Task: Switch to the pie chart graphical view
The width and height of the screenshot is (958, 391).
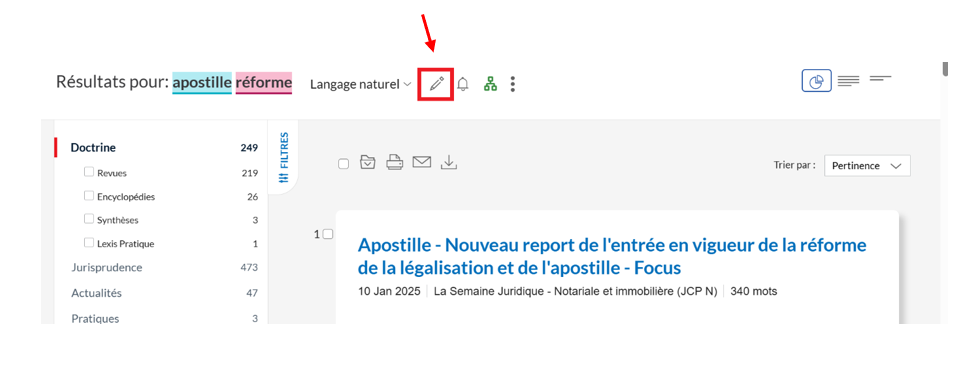Action: 817,81
